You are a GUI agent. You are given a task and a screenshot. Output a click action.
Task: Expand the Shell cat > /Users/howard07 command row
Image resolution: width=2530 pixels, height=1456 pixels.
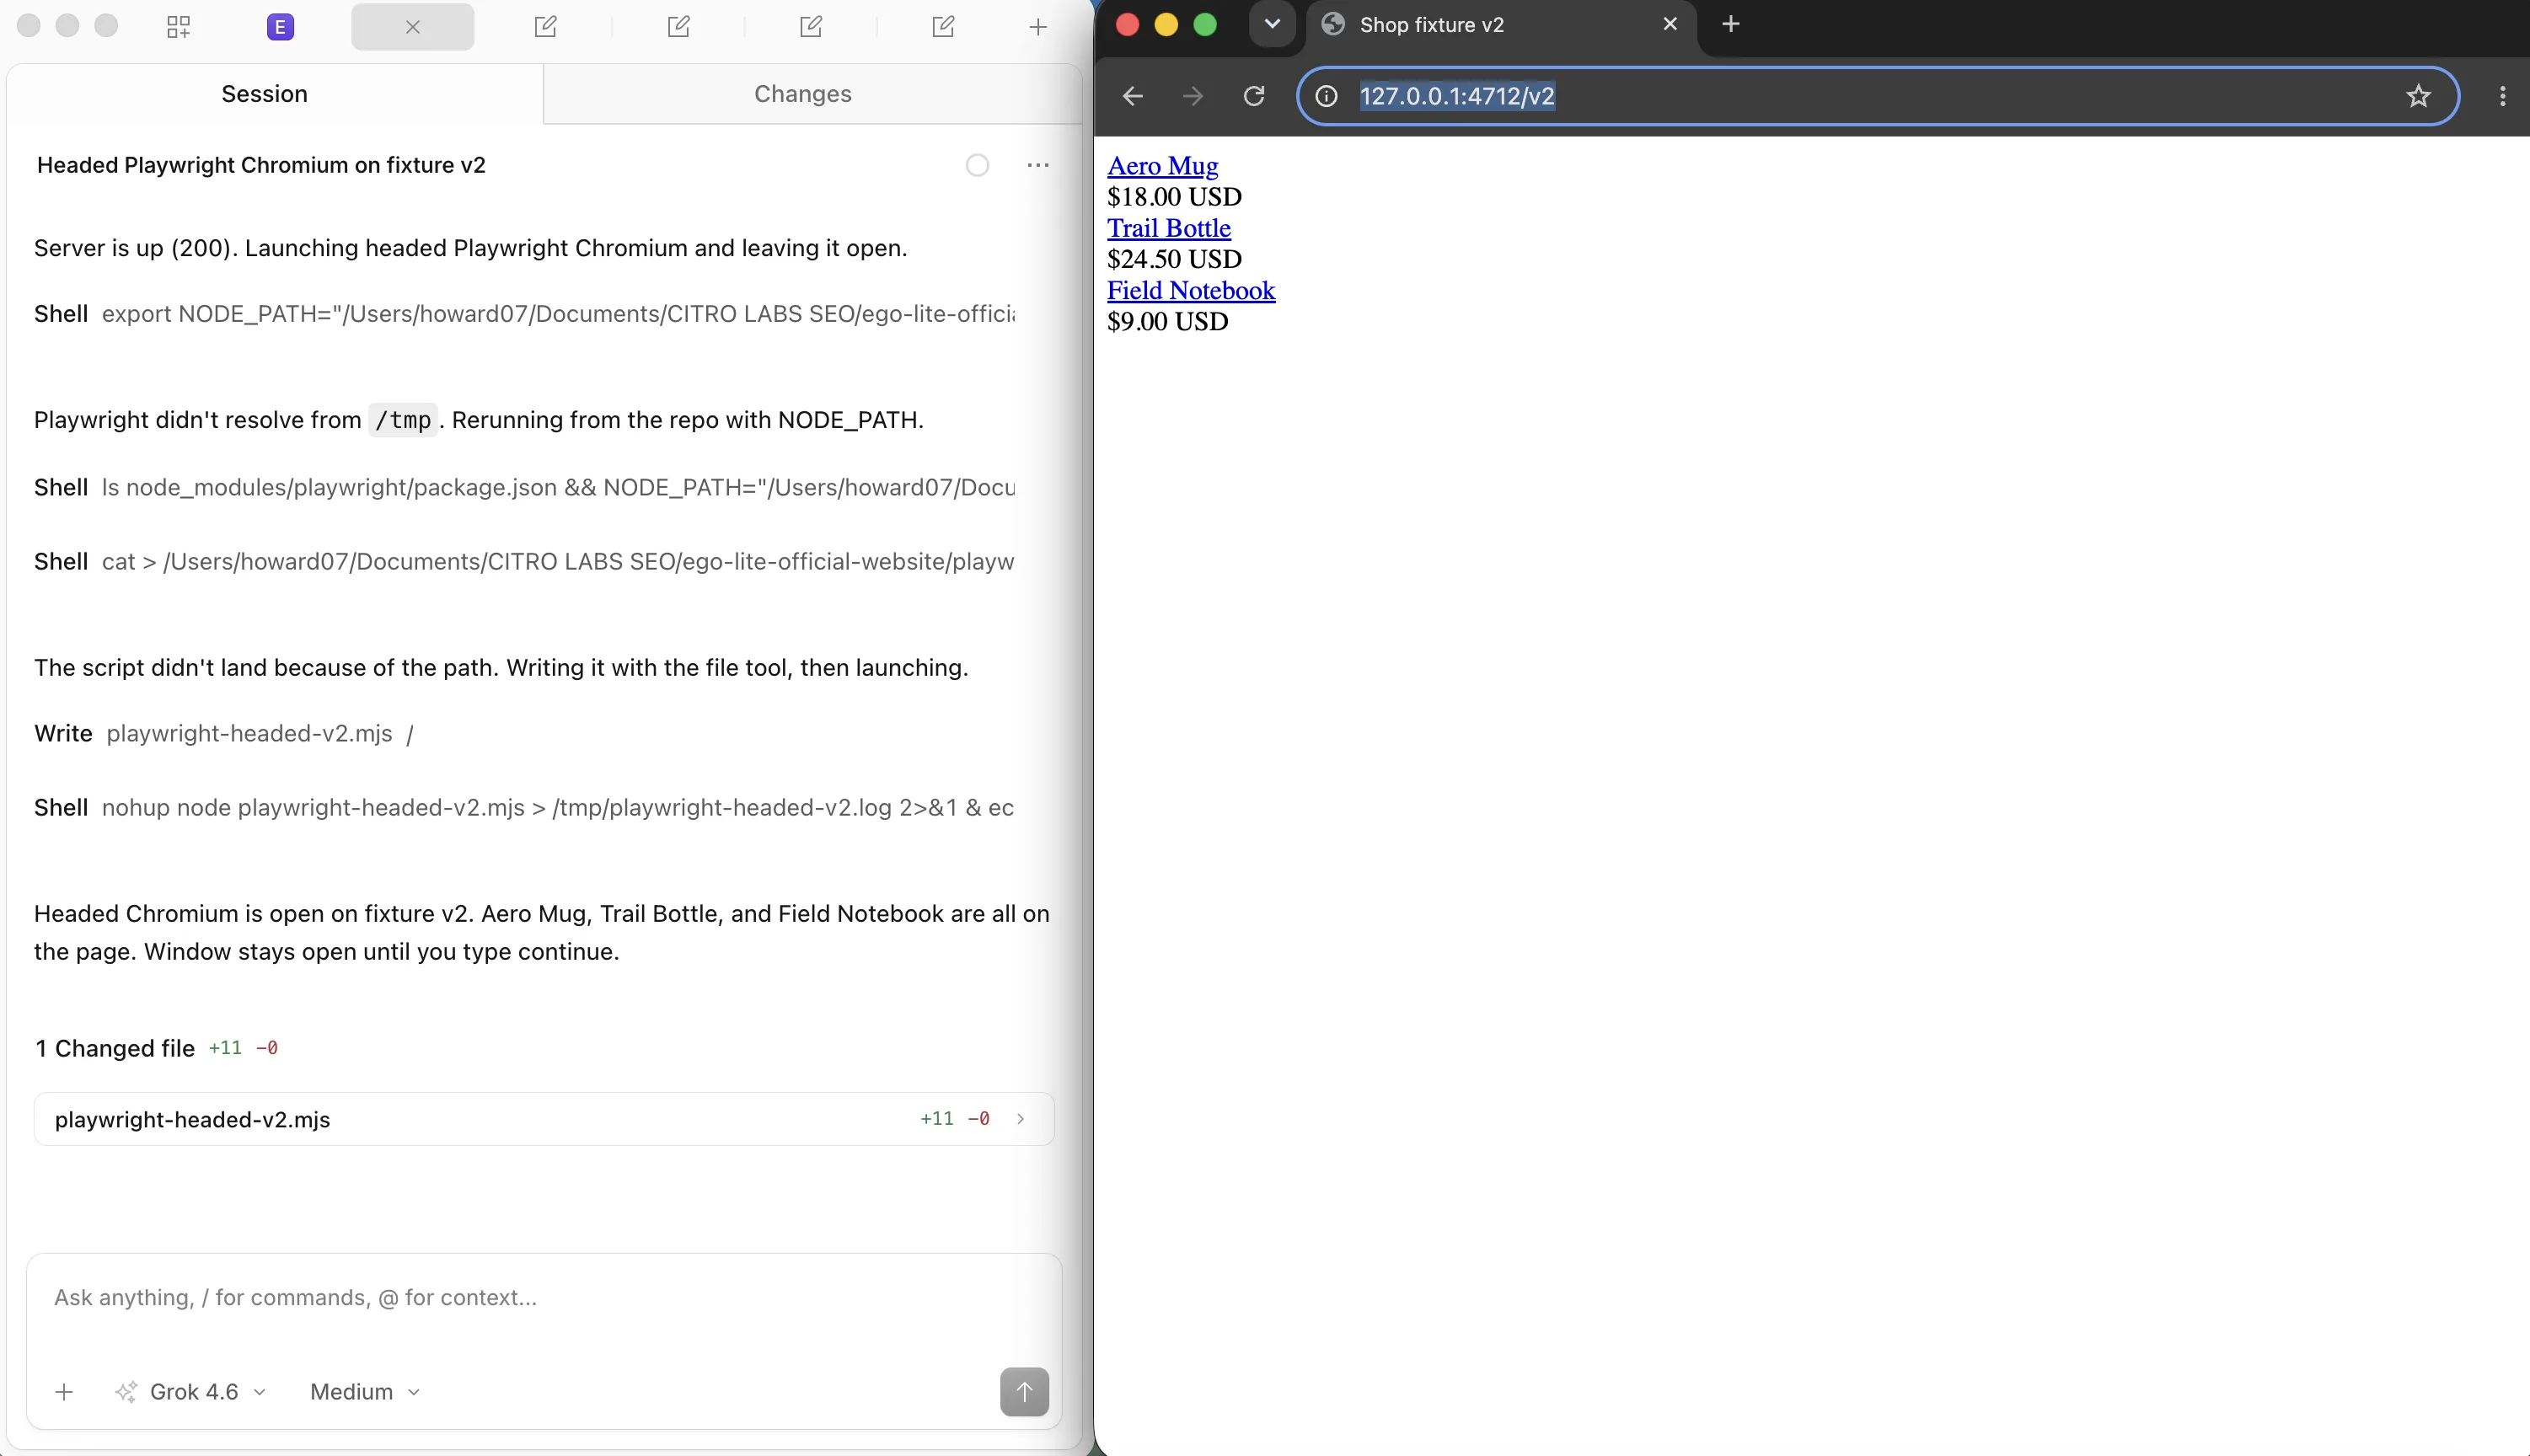pyautogui.click(x=524, y=561)
